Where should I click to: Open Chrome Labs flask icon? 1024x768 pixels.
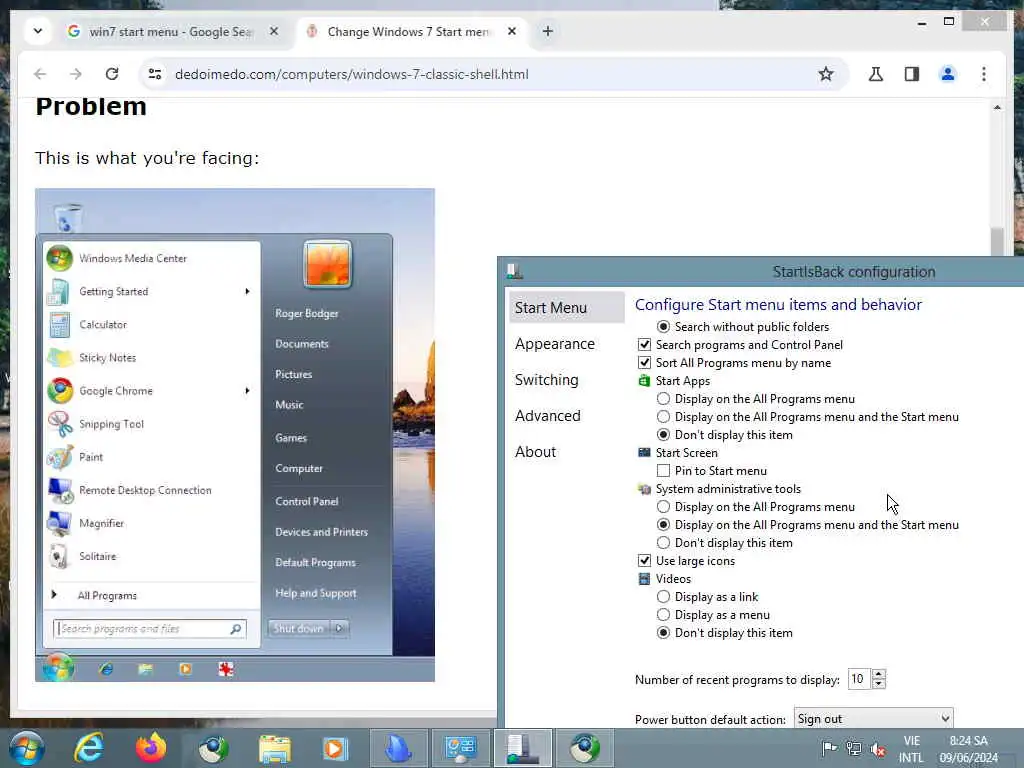click(876, 74)
